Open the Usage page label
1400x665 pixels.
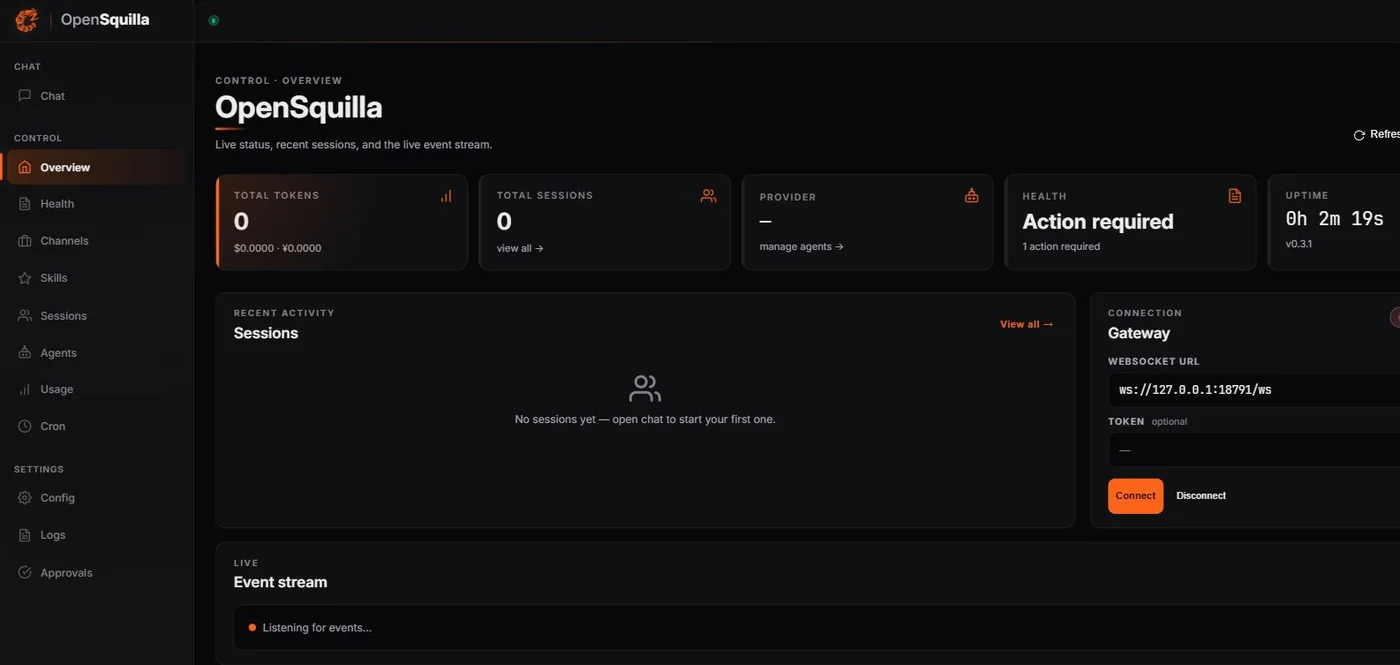point(57,389)
